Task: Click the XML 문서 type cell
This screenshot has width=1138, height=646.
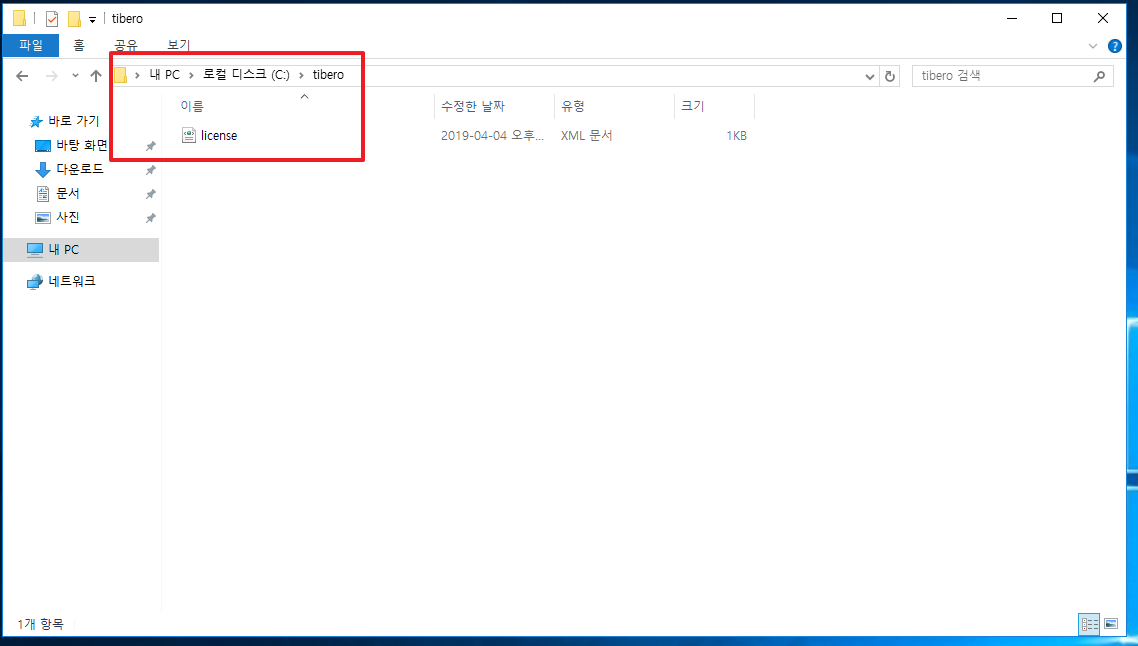Action: click(586, 136)
